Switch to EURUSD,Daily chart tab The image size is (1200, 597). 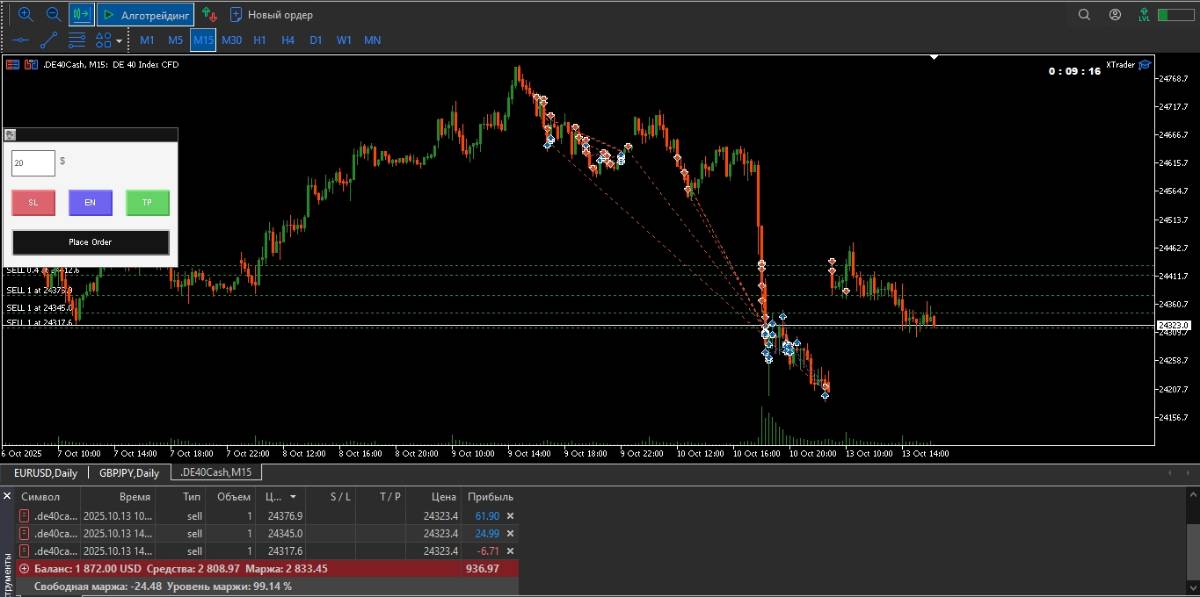(46, 473)
